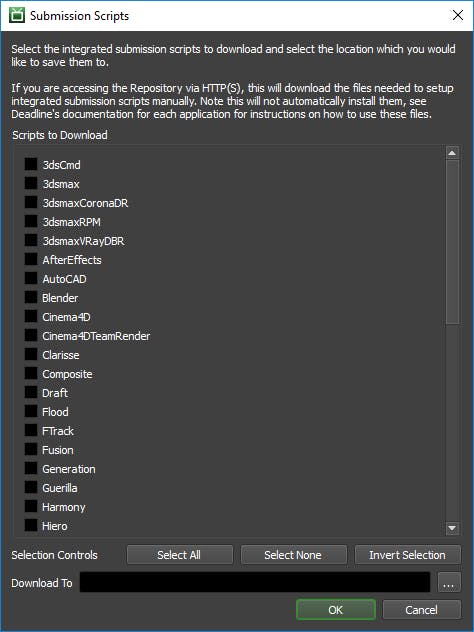The height and width of the screenshot is (632, 474).
Task: Click the script list scrollbar thumb
Action: (452, 242)
